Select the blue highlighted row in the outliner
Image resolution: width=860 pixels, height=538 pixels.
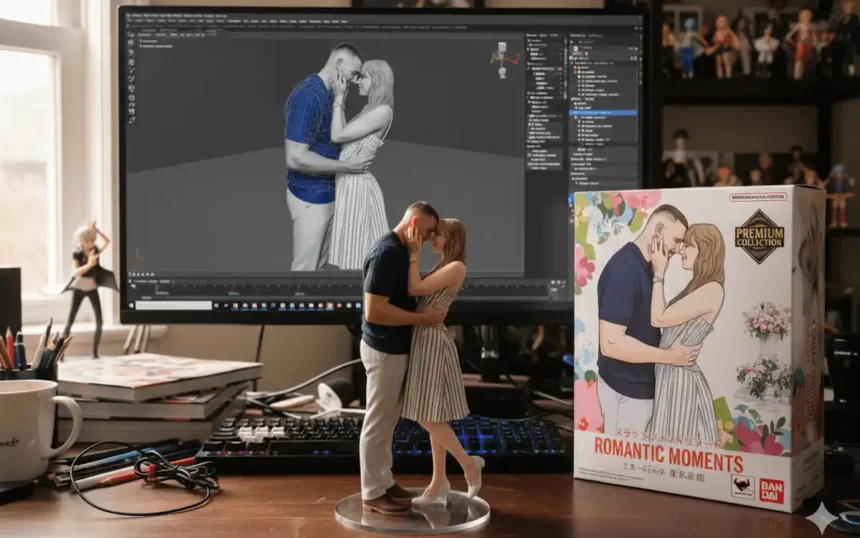coord(603,112)
